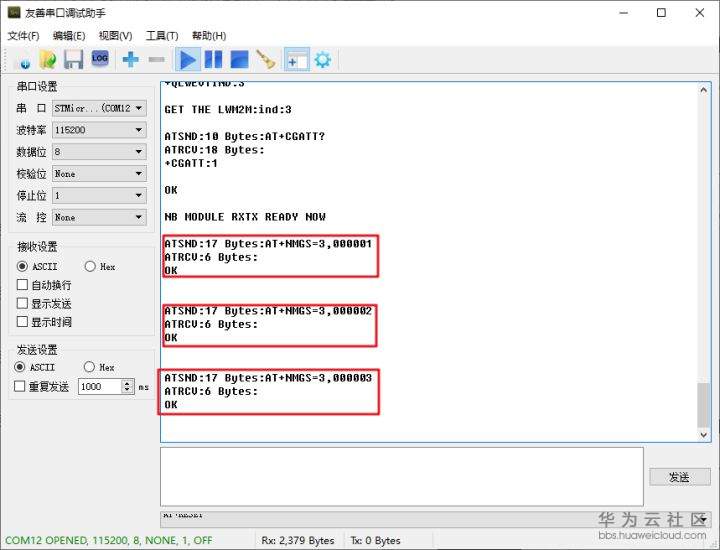Open settings with the gear icon
The height and width of the screenshot is (550, 720).
pyautogui.click(x=323, y=60)
